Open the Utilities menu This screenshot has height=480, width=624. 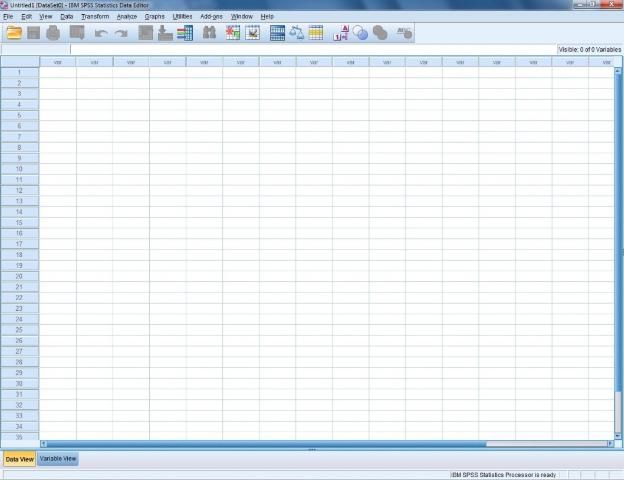pos(182,17)
